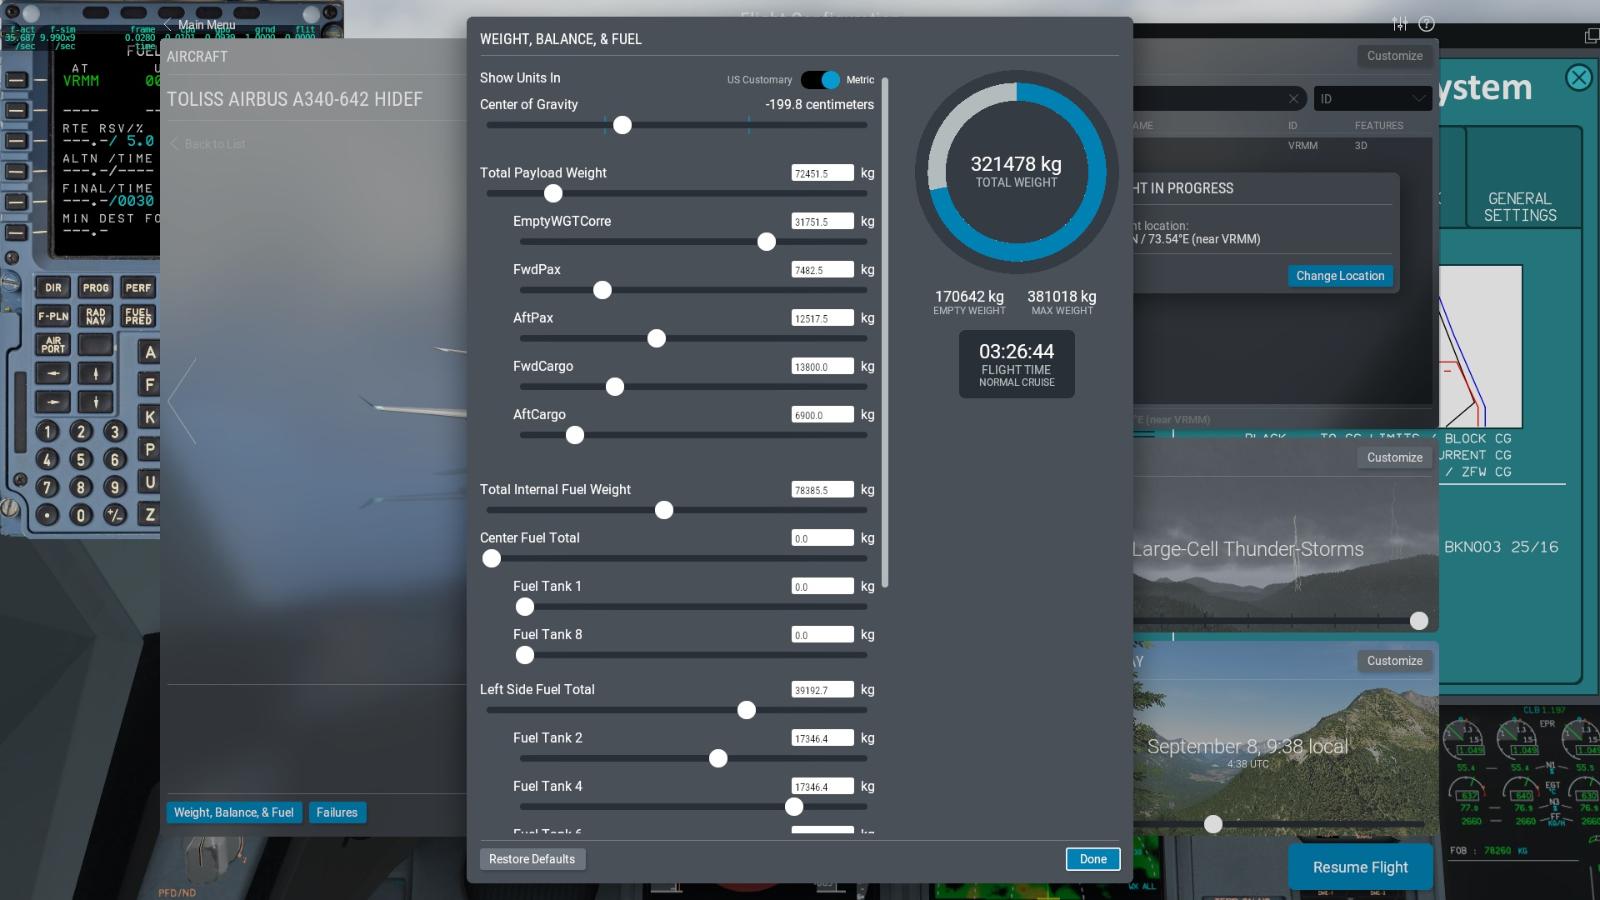Viewport: 1600px width, 900px height.
Task: Push the PROG key on the MCDU
Action: [x=96, y=288]
